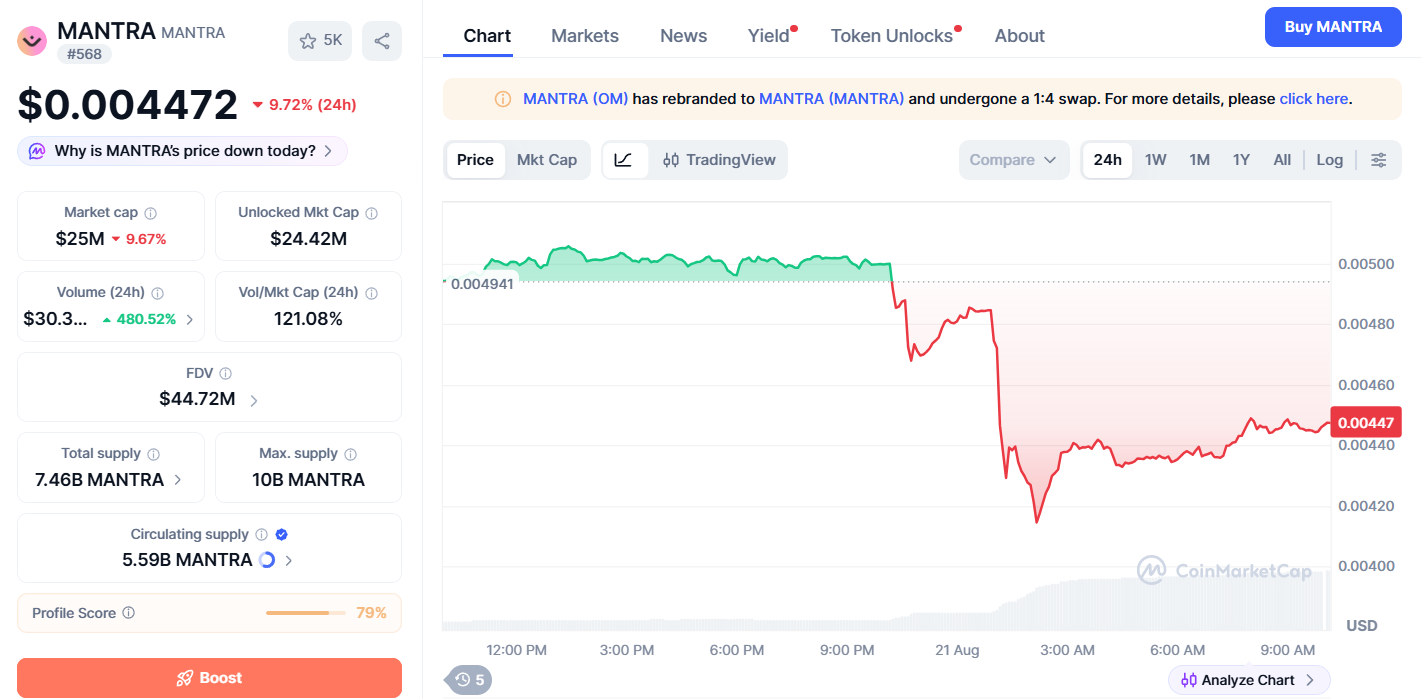Click the Circulating supply info icon

pos(262,535)
